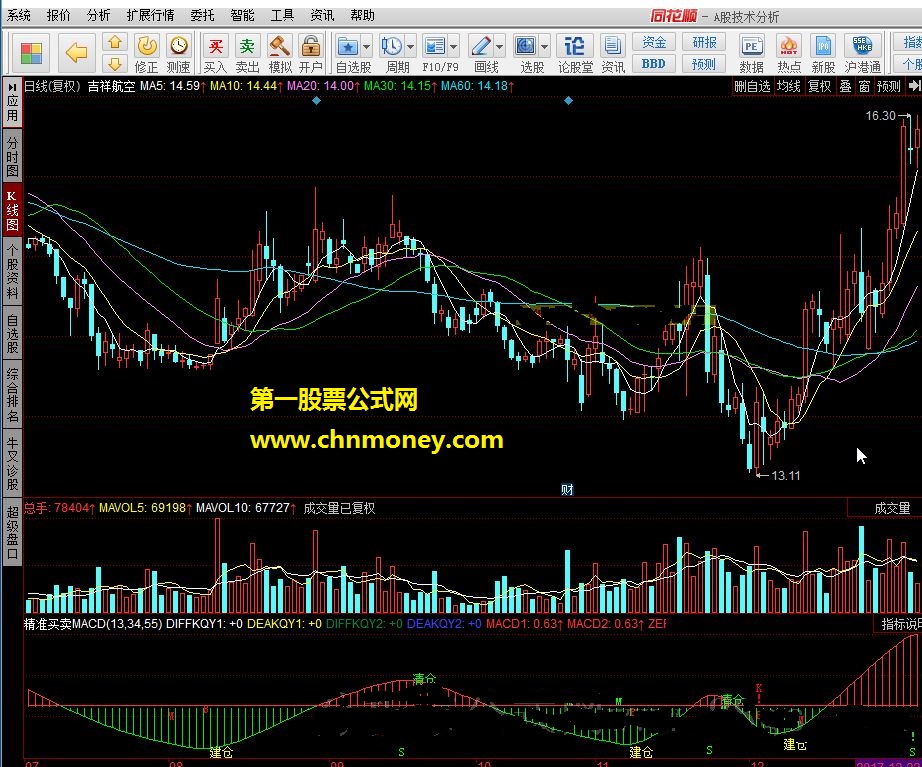
Task: Click the up arrow toolbar icon
Action: coord(115,42)
